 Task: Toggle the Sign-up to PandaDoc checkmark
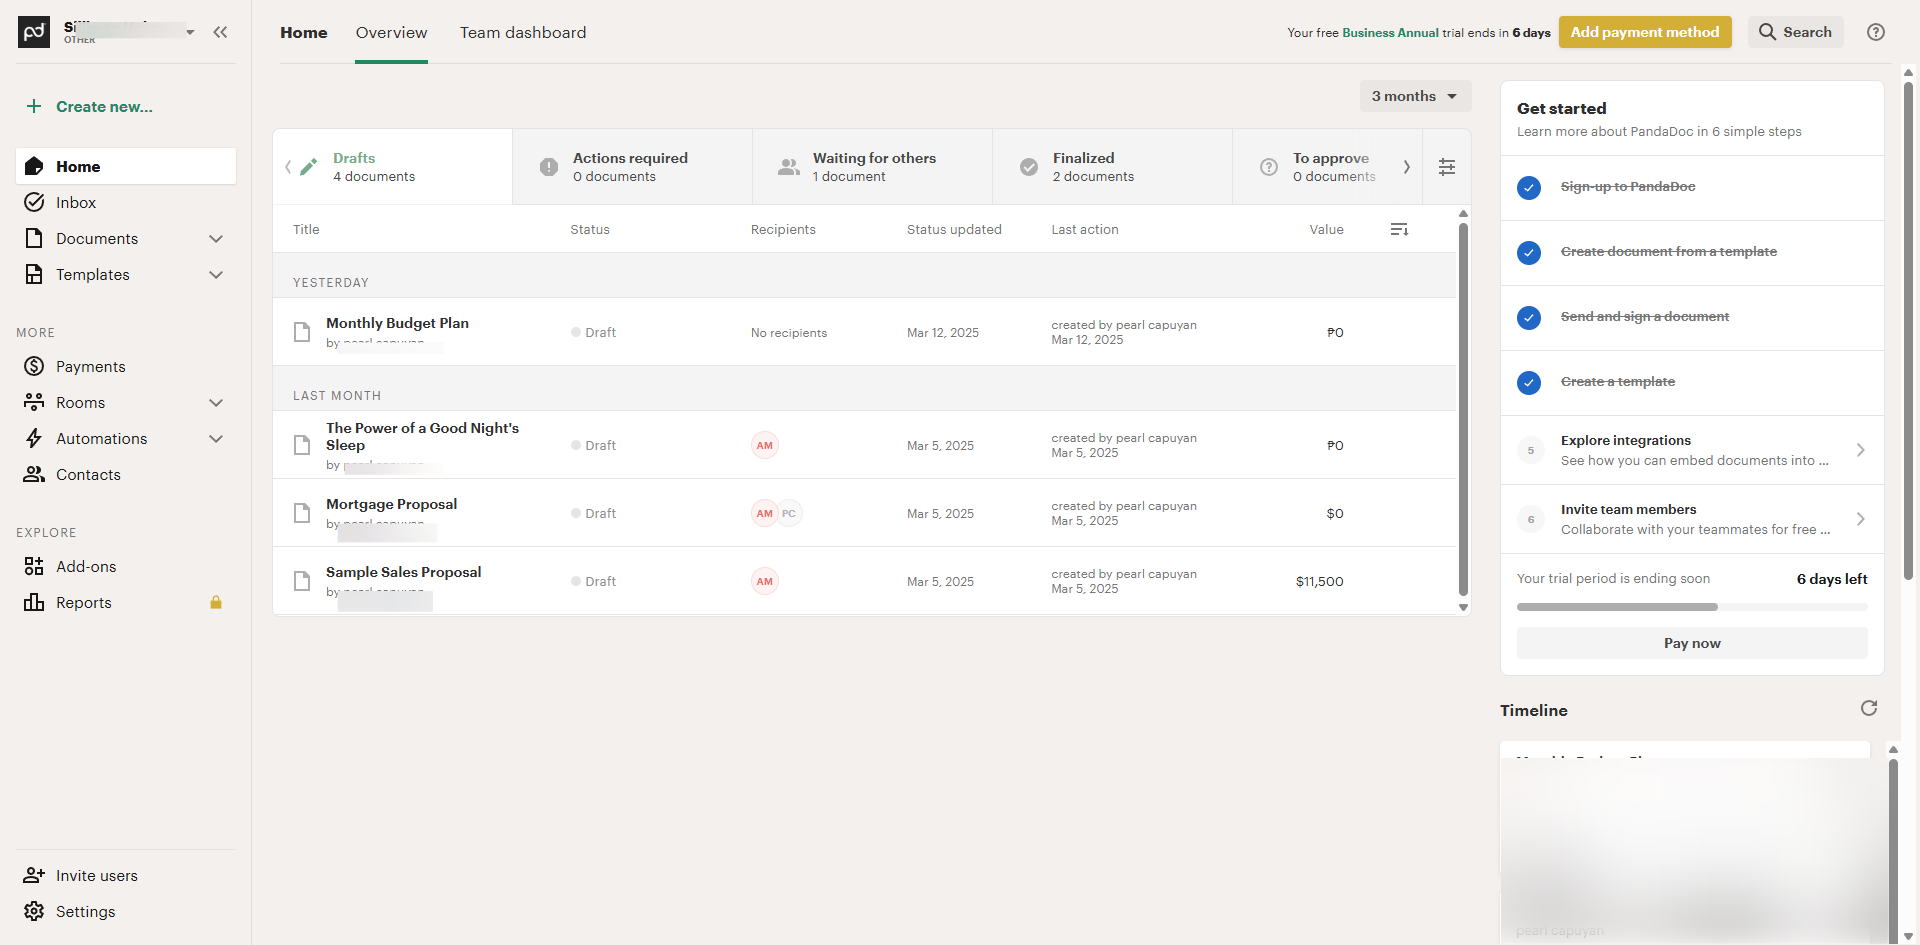pos(1528,188)
